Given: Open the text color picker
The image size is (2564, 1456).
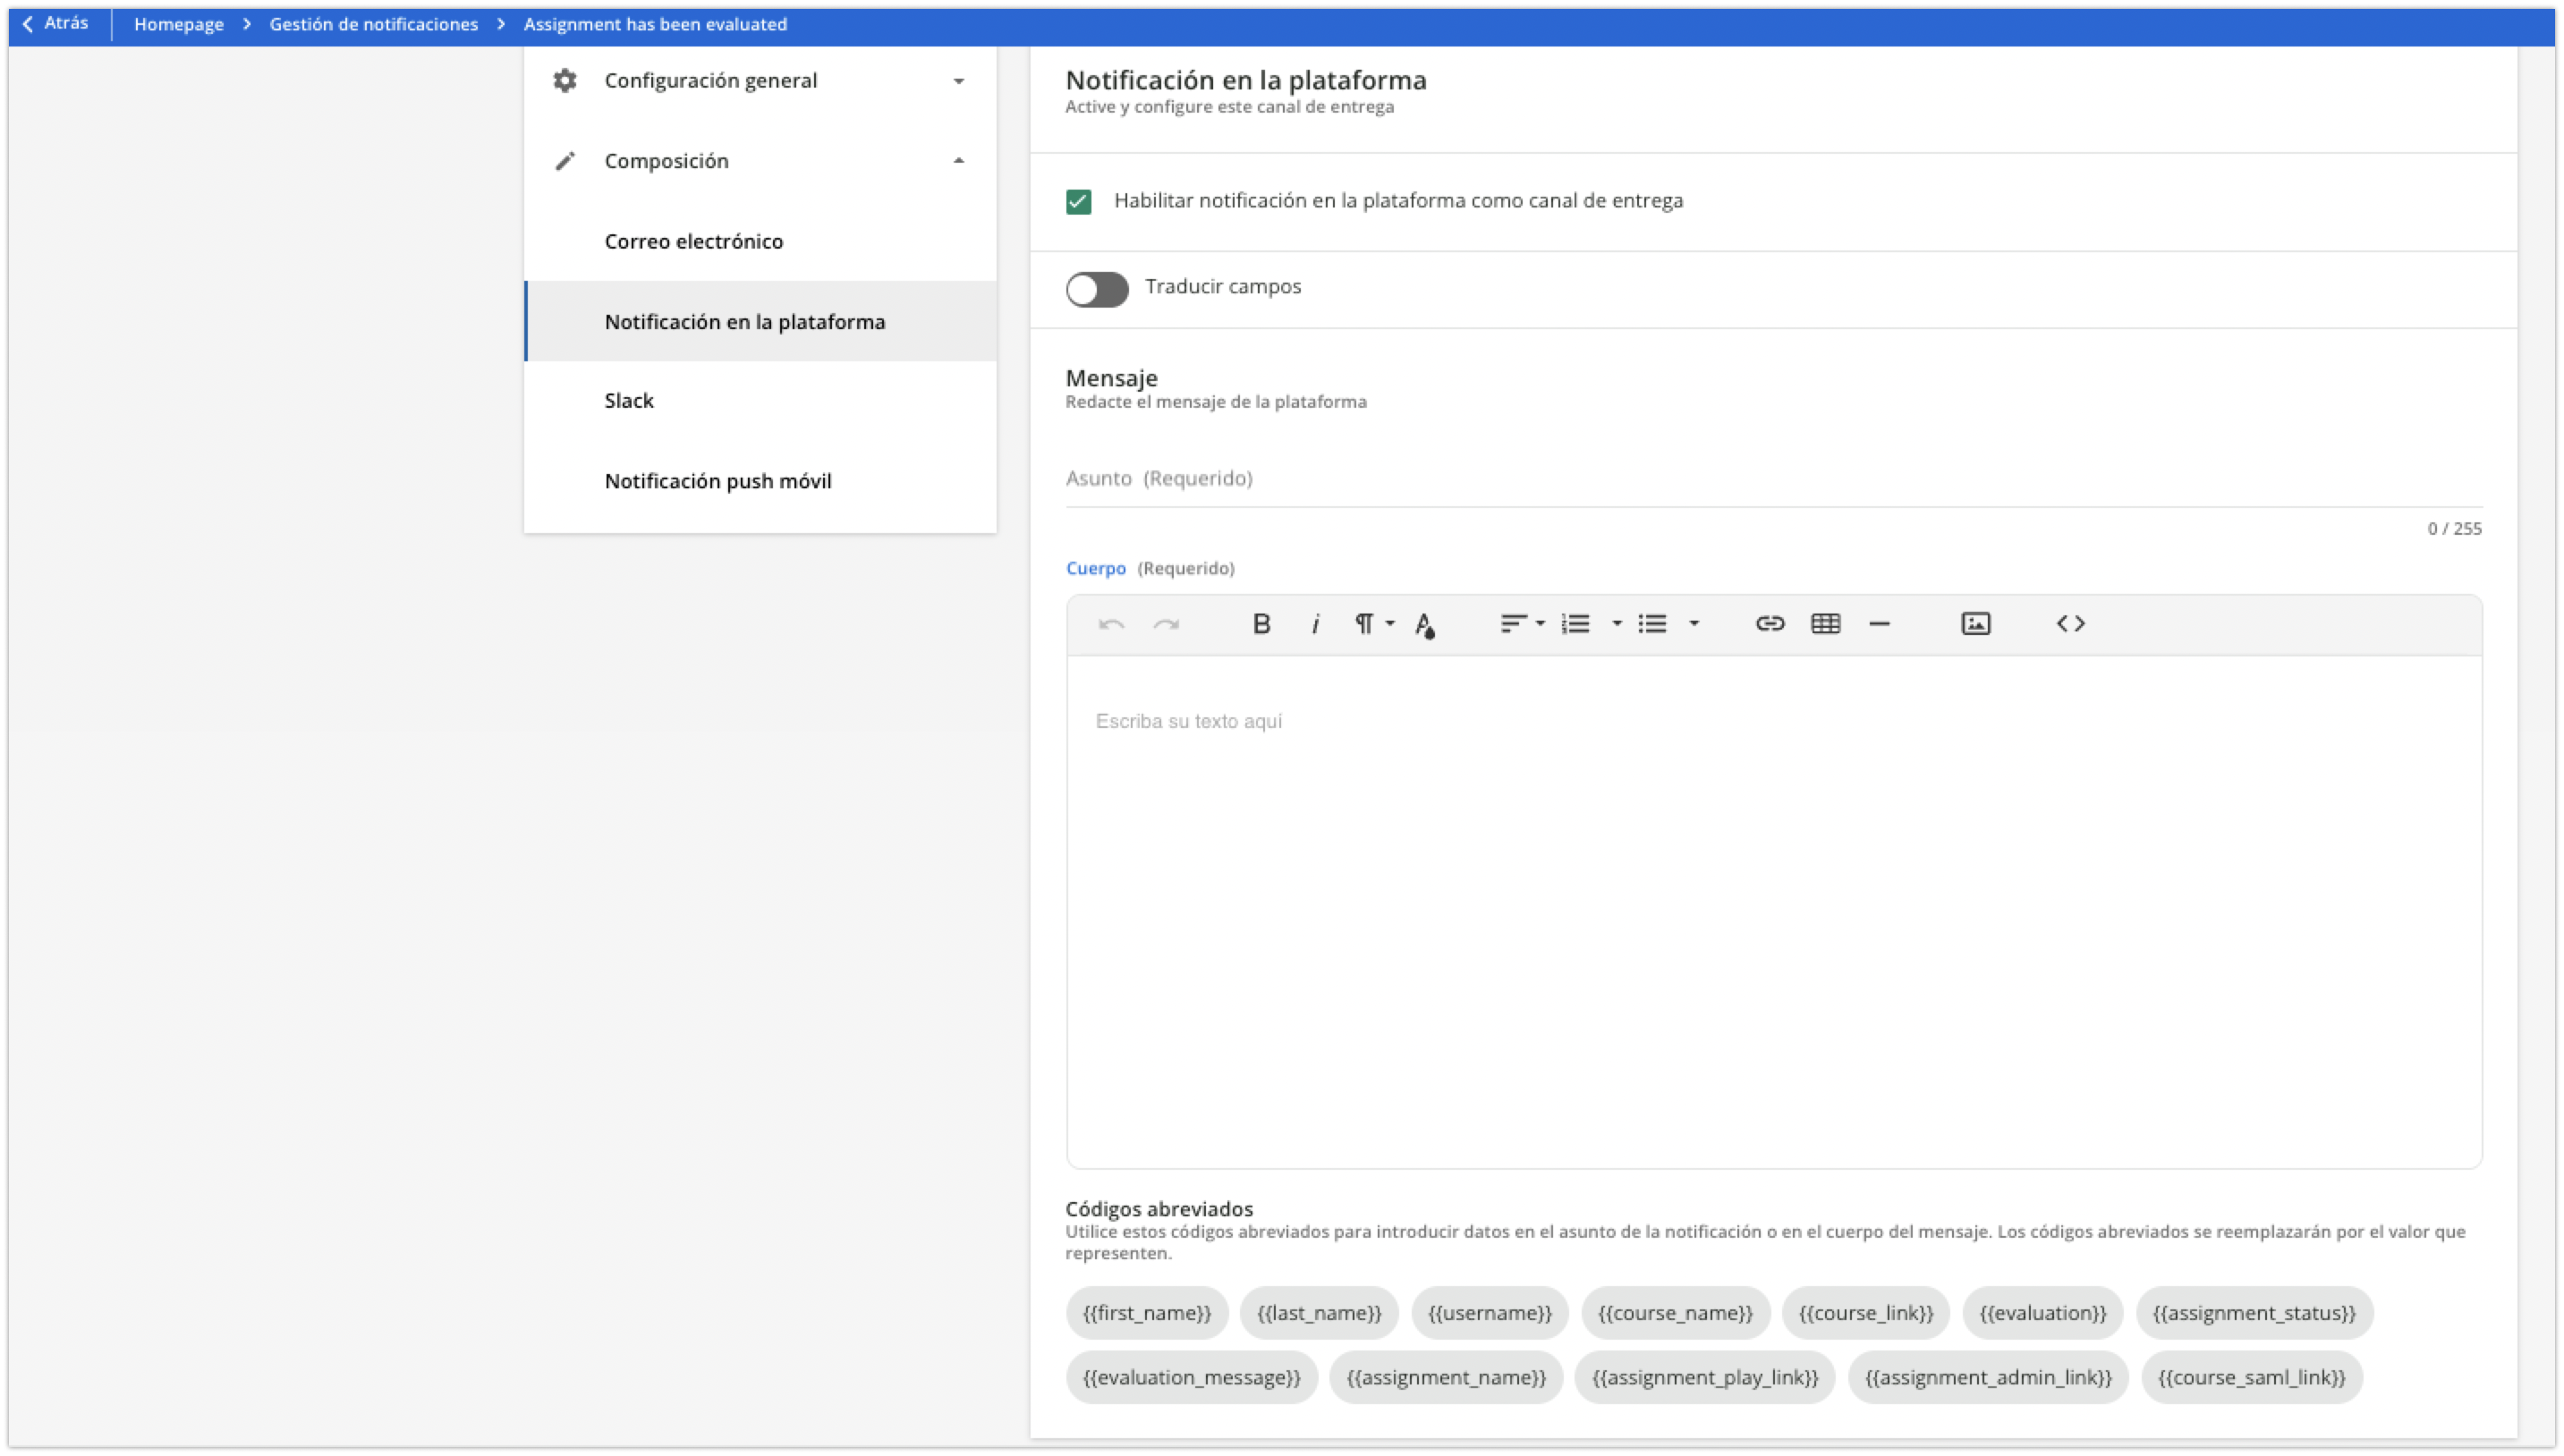Looking at the screenshot, I should [1425, 625].
